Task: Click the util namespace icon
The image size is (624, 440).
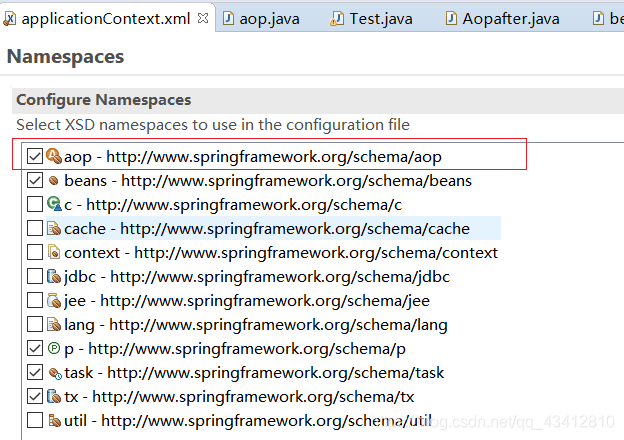Action: coord(54,420)
